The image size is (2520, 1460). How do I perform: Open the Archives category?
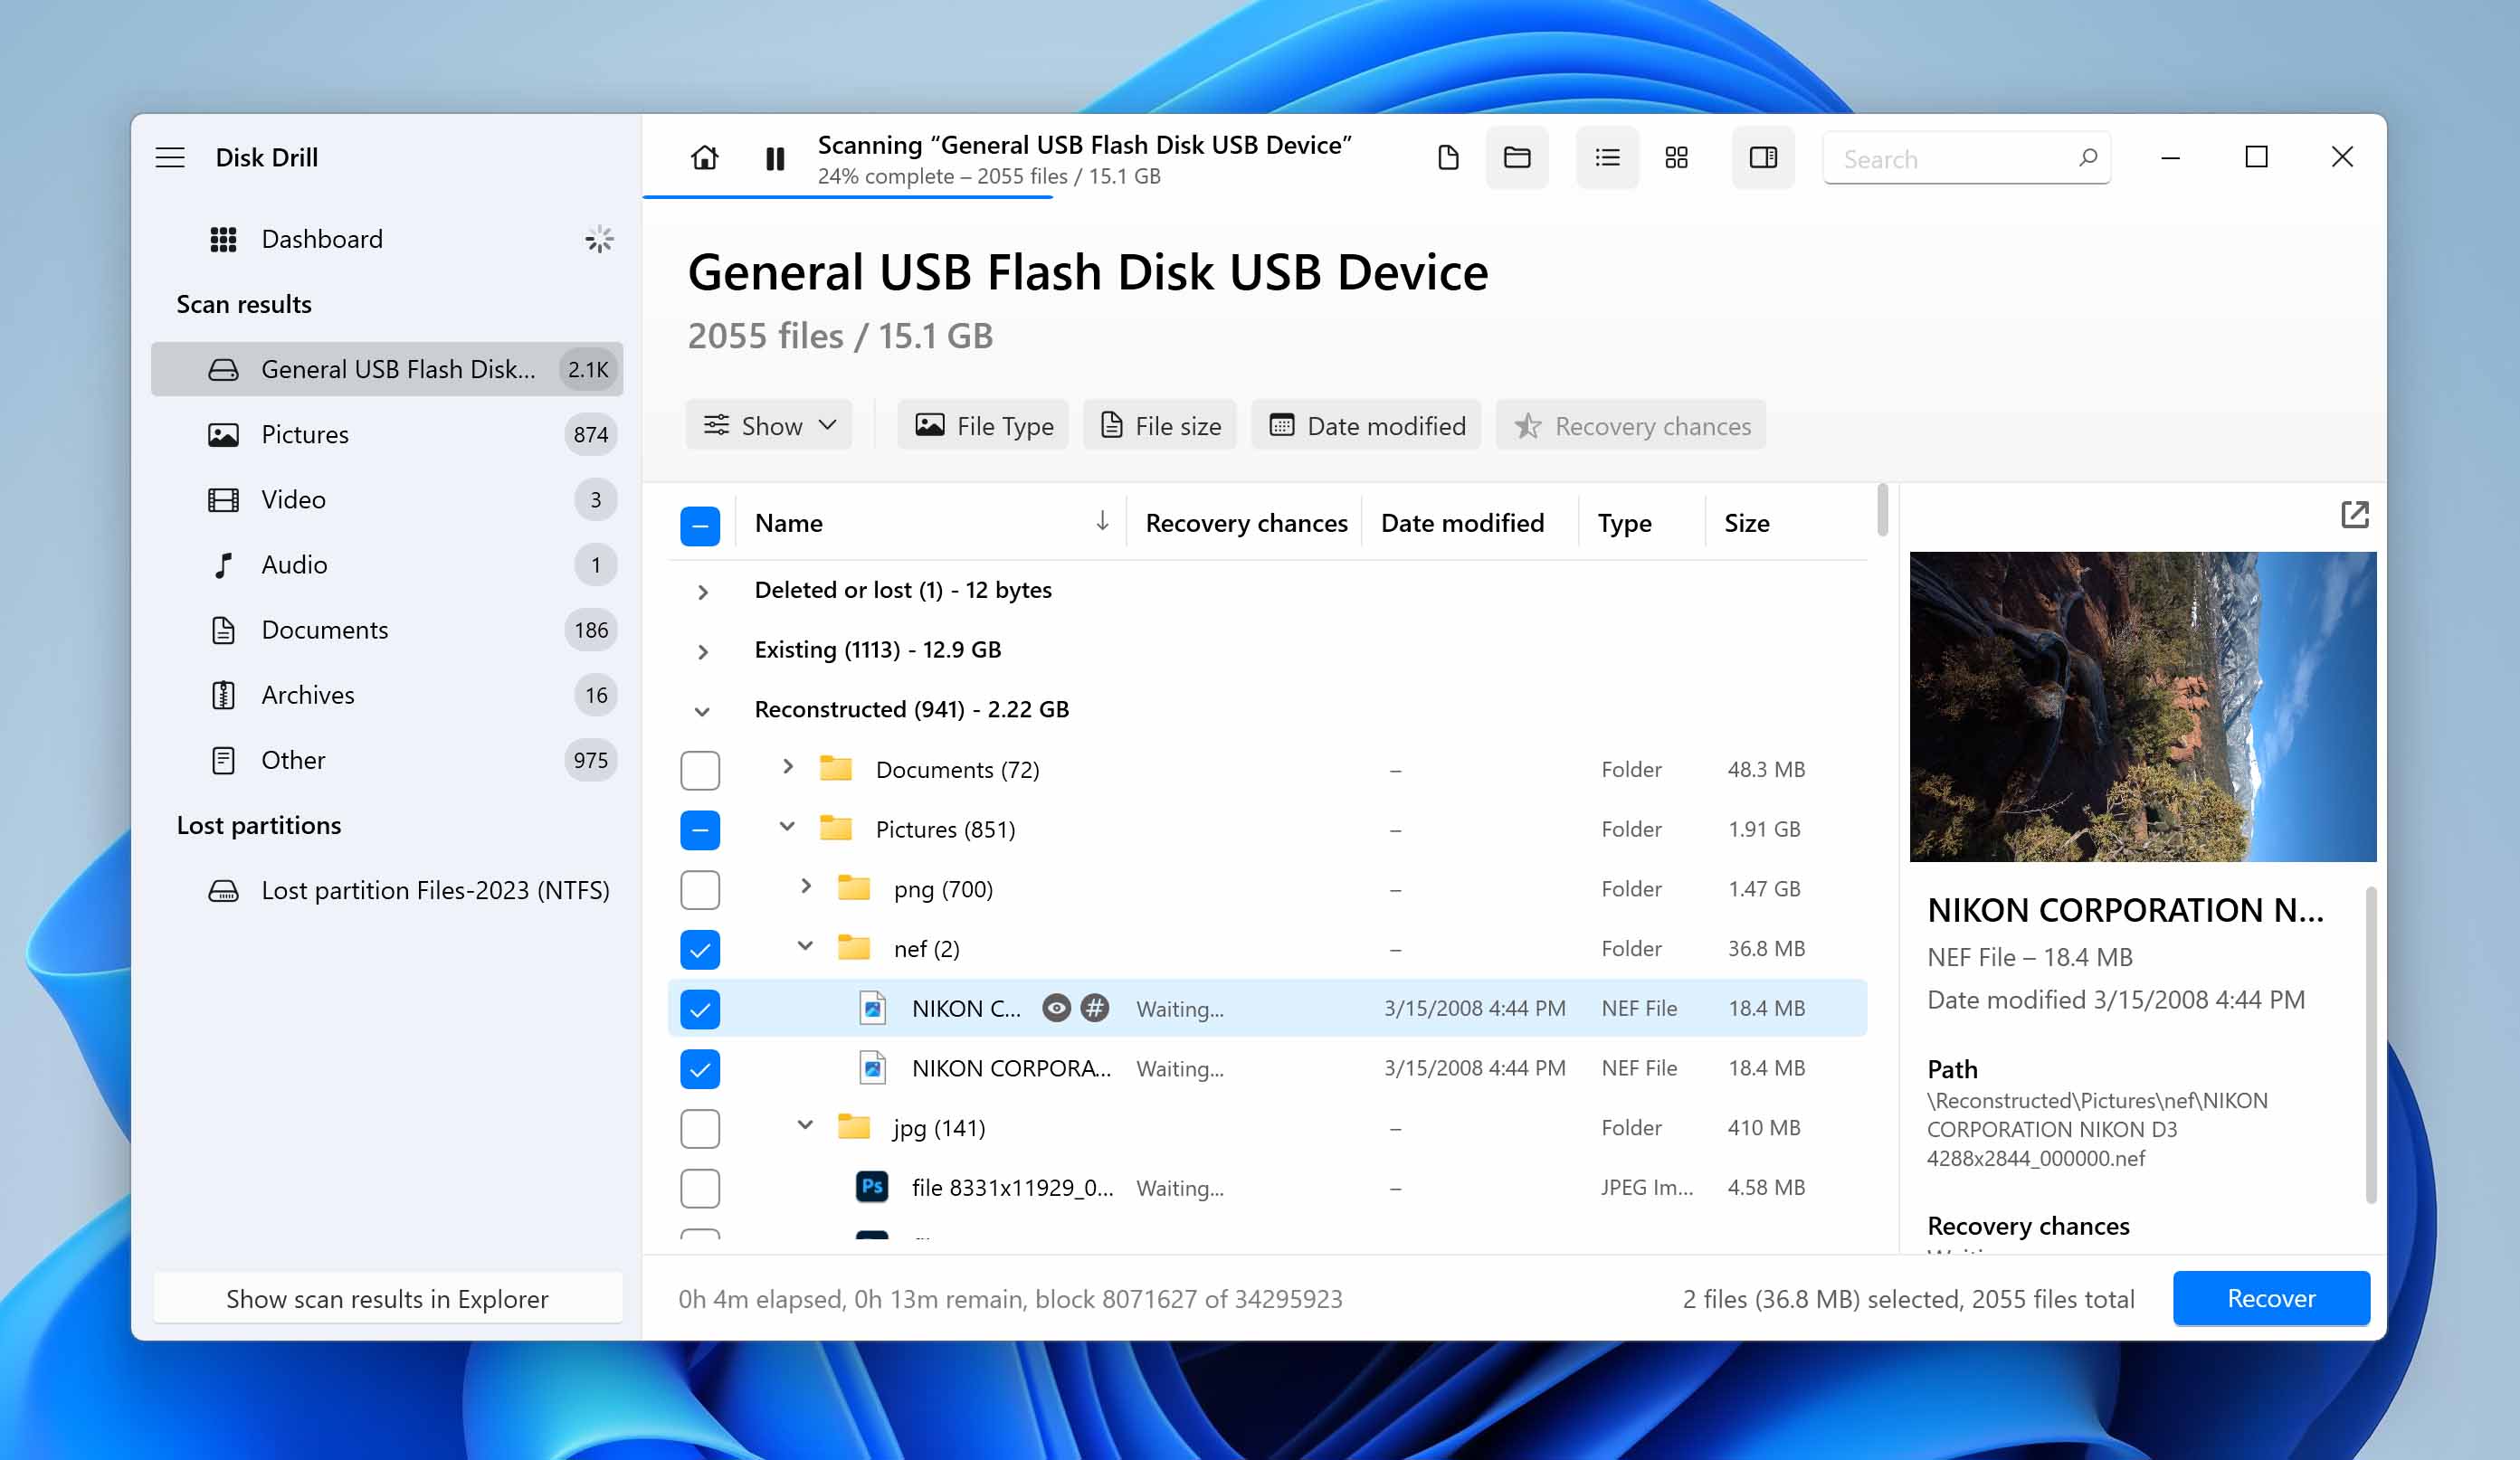[x=387, y=695]
